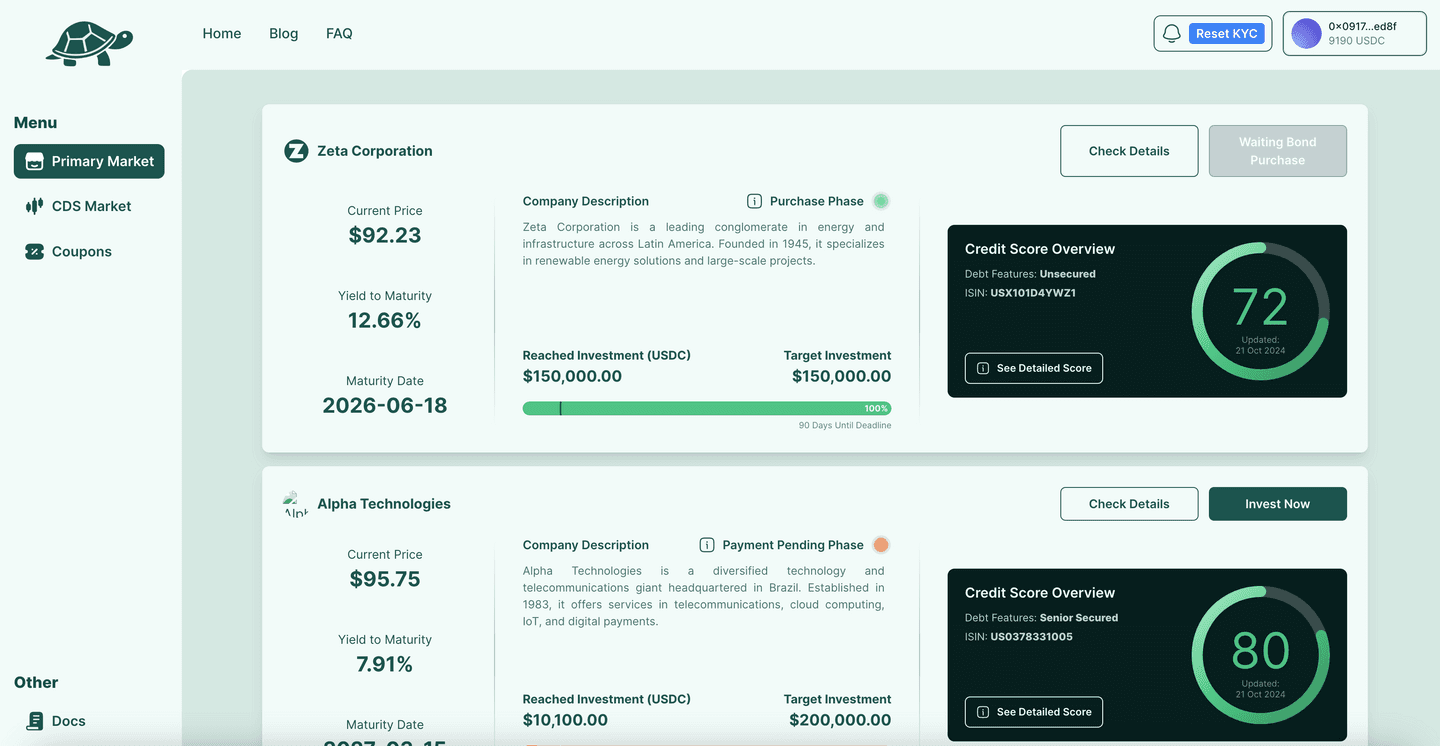
Task: Click Coupons ticket icon
Action: click(35, 252)
